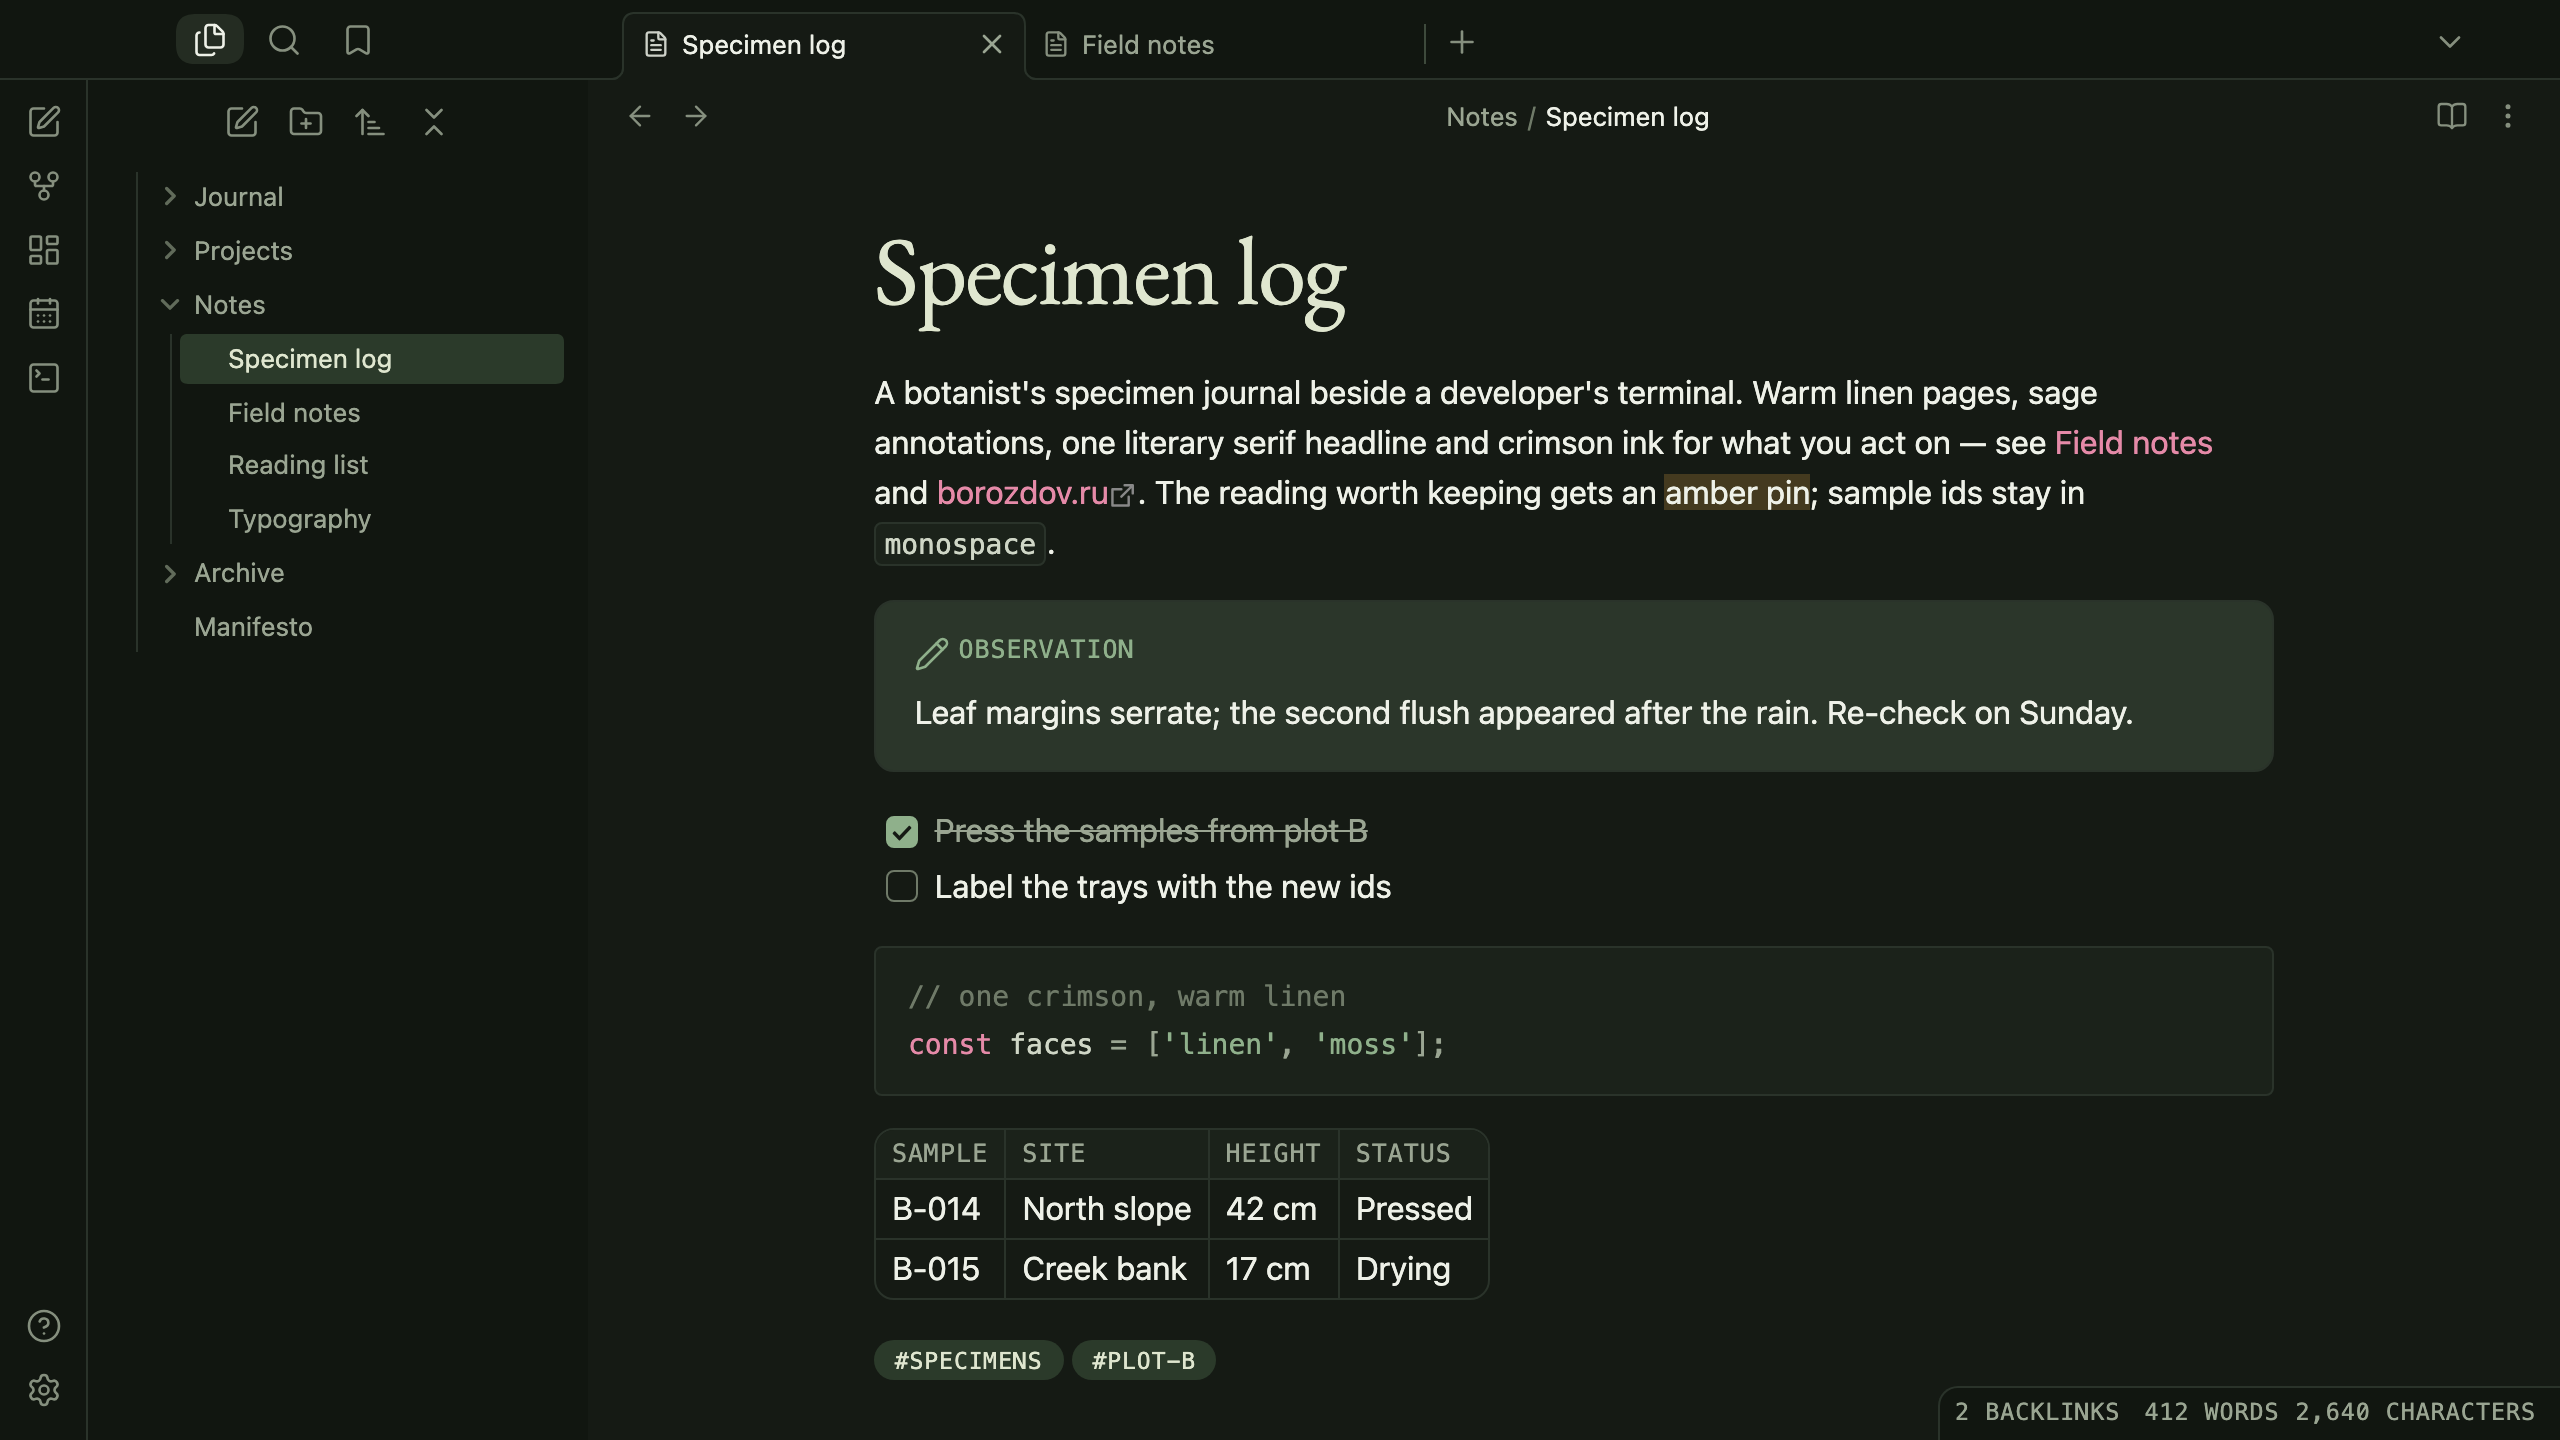Create new note from left ribbon
Image resolution: width=2560 pixels, height=1440 pixels.
(44, 122)
